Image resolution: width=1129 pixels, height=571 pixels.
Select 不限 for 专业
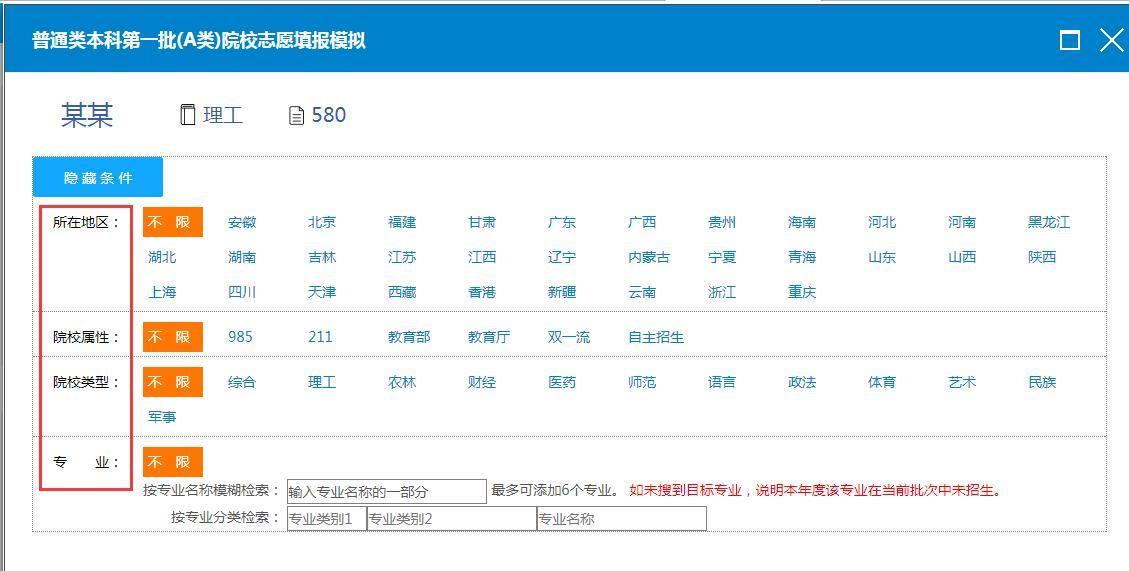(x=172, y=462)
